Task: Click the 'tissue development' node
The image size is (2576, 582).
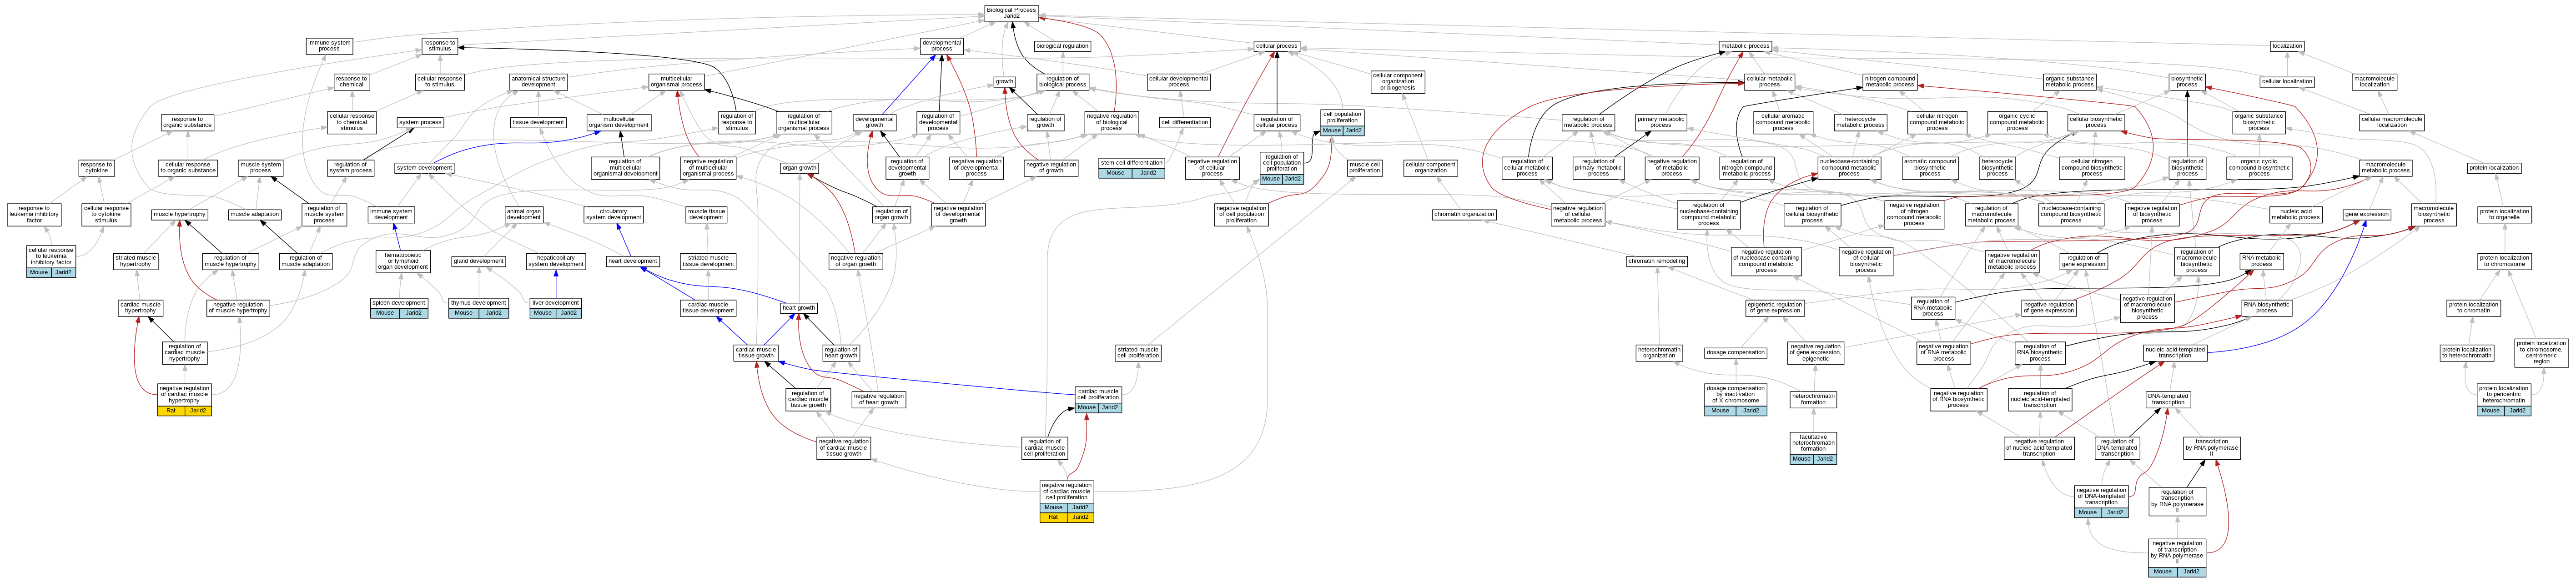Action: tap(539, 123)
